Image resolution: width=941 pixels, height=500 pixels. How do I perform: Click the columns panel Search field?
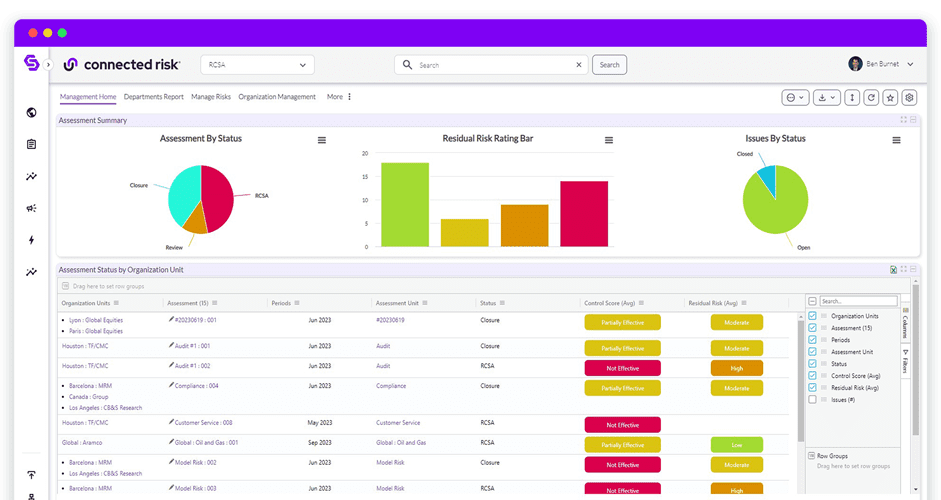[x=858, y=301]
